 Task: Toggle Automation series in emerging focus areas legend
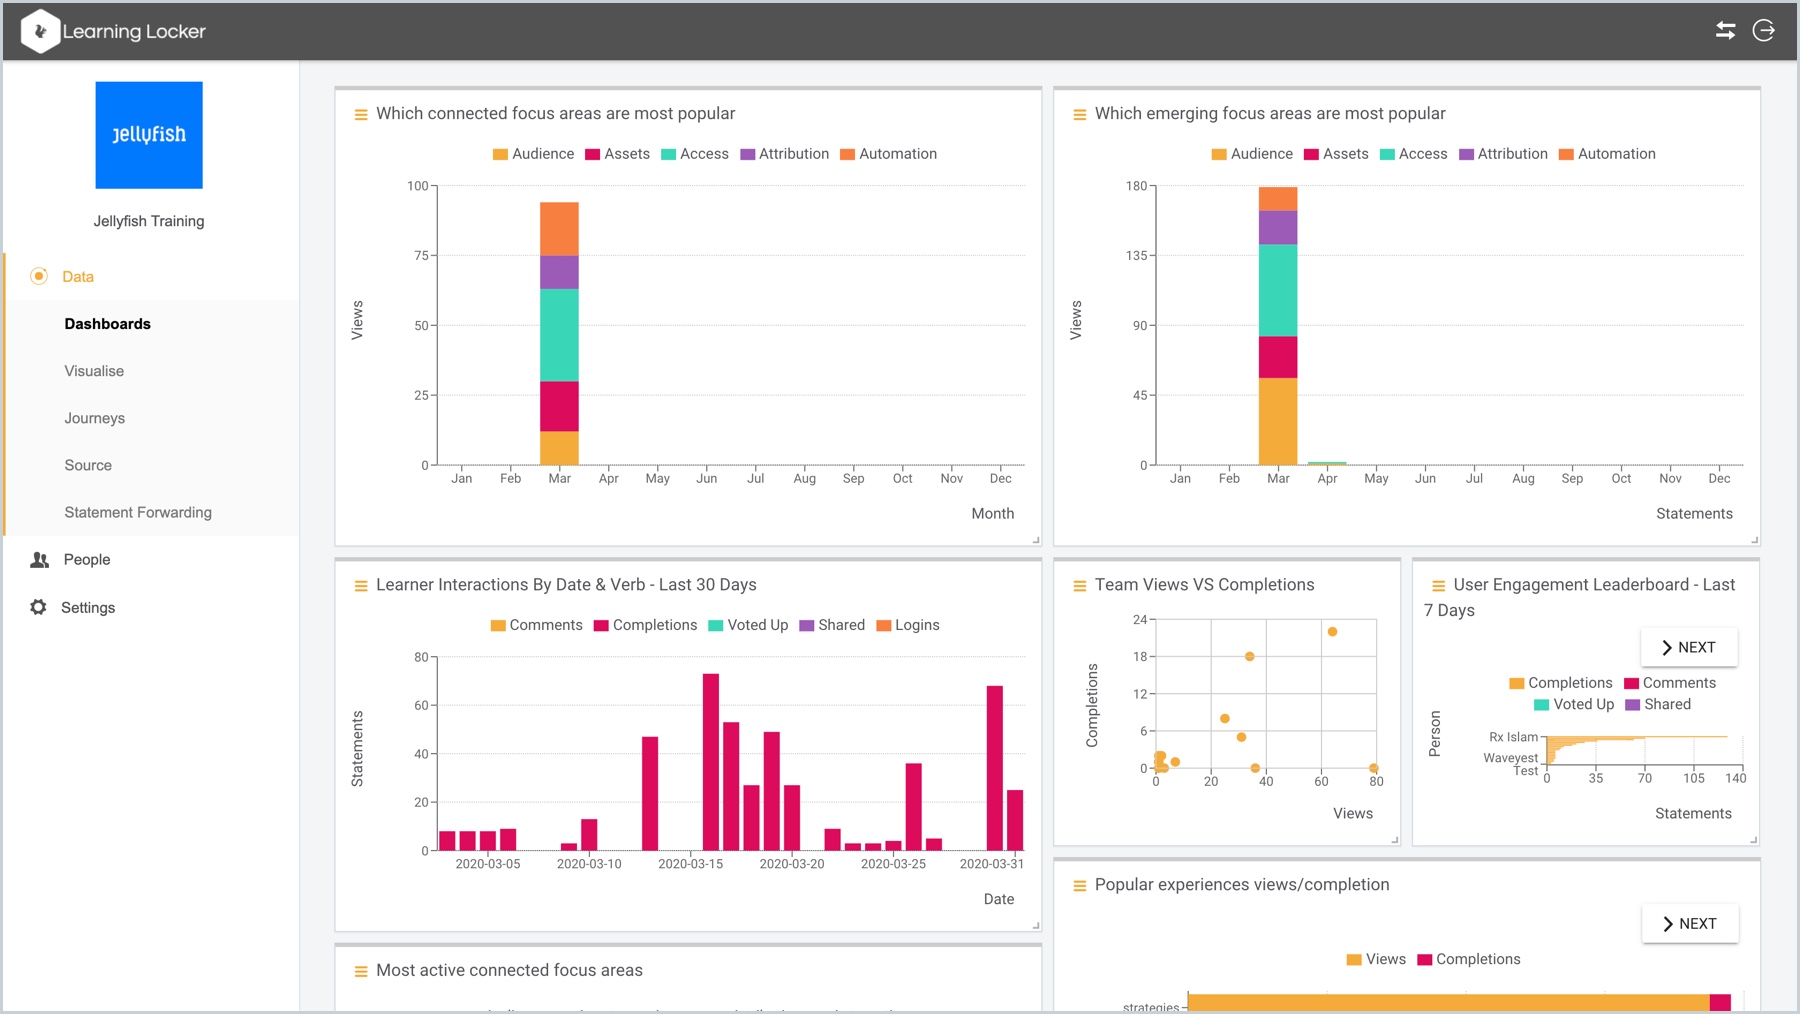(x=1607, y=154)
